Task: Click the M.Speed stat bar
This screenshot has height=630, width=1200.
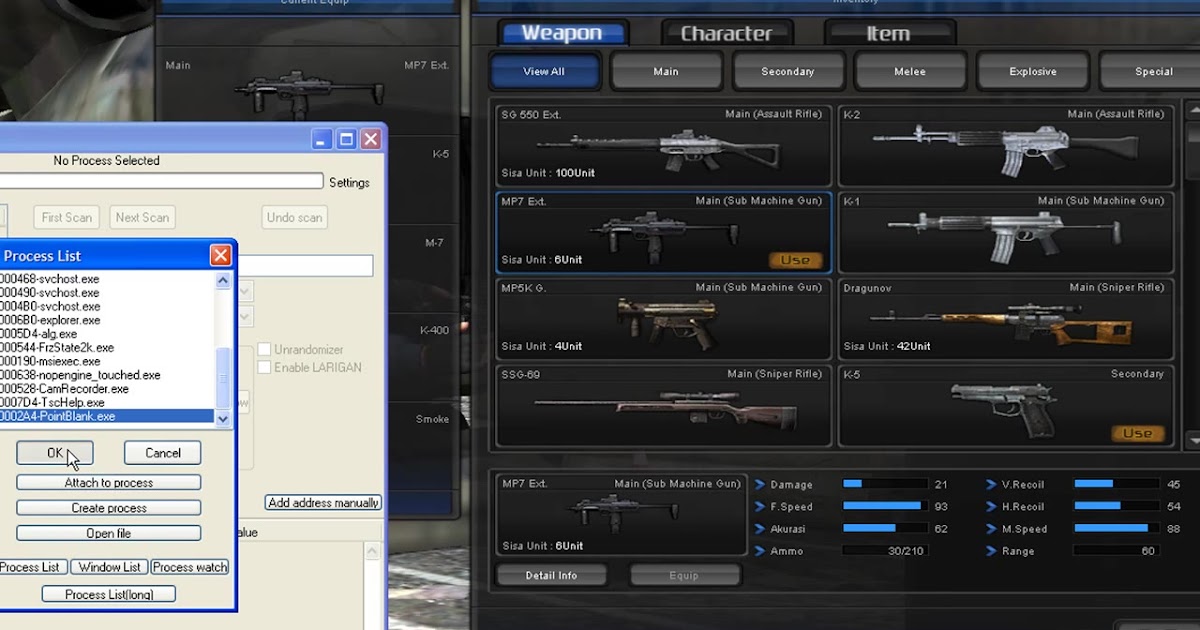Action: click(x=1117, y=528)
